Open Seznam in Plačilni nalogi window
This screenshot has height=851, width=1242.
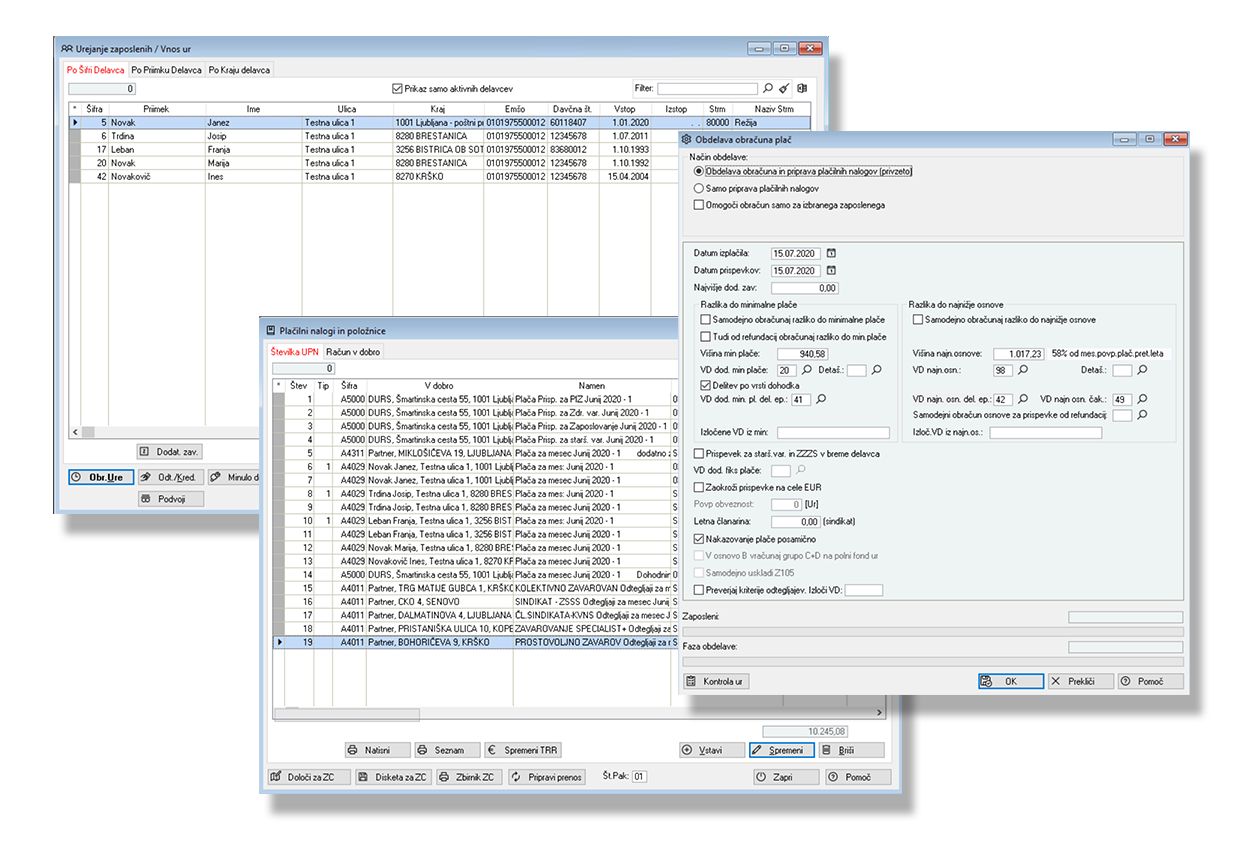(x=446, y=750)
